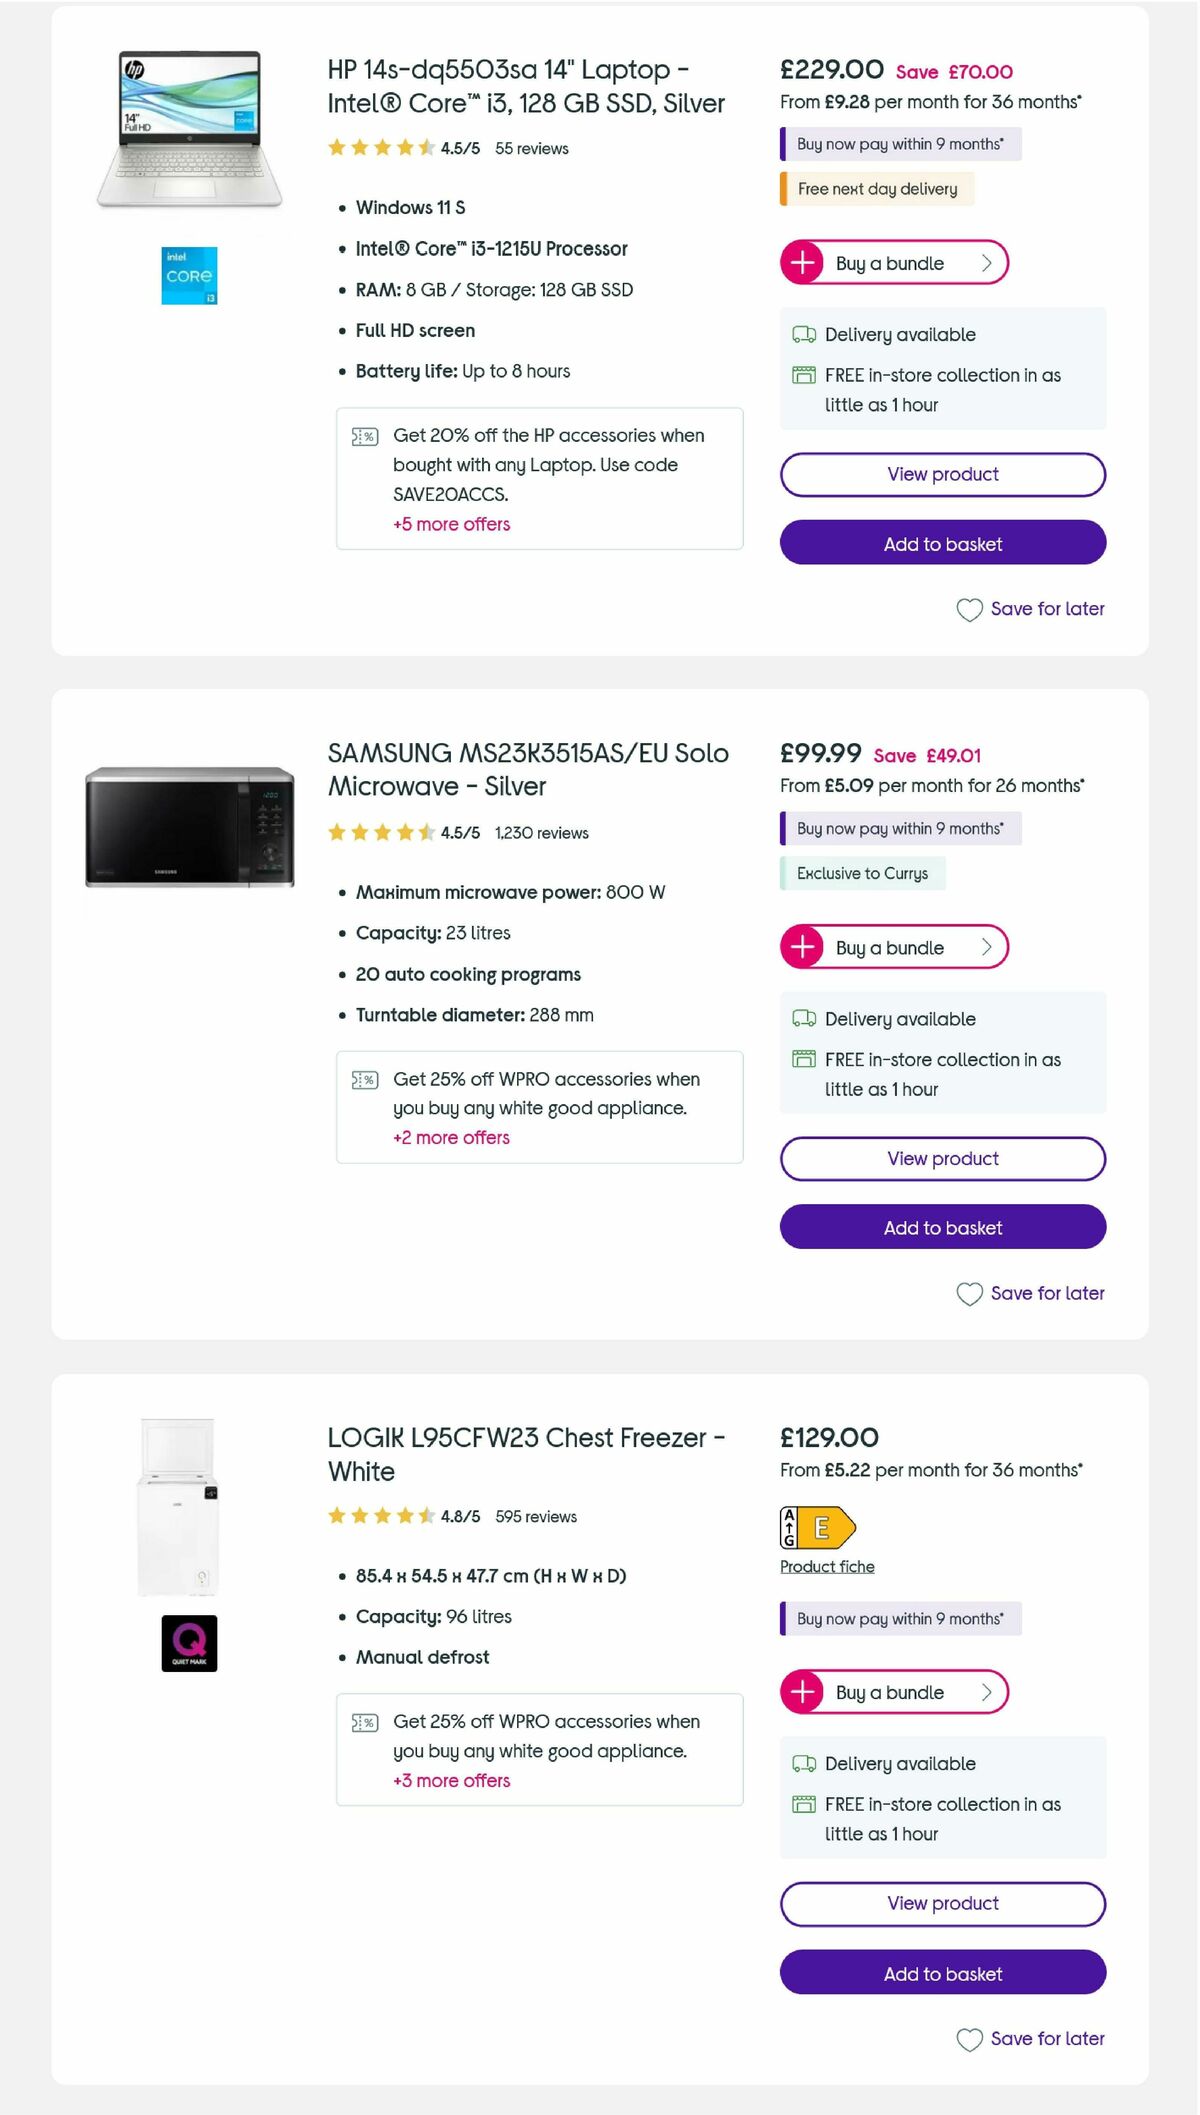The image size is (1200, 2115).
Task: Save the LOGIK chest freezer for later
Action: pos(1030,2039)
